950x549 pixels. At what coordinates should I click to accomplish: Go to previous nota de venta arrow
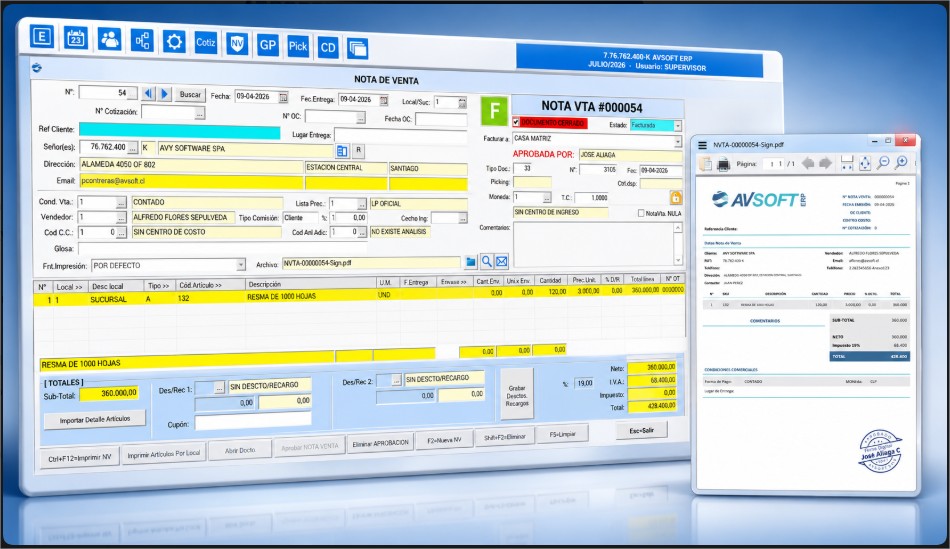coord(148,94)
